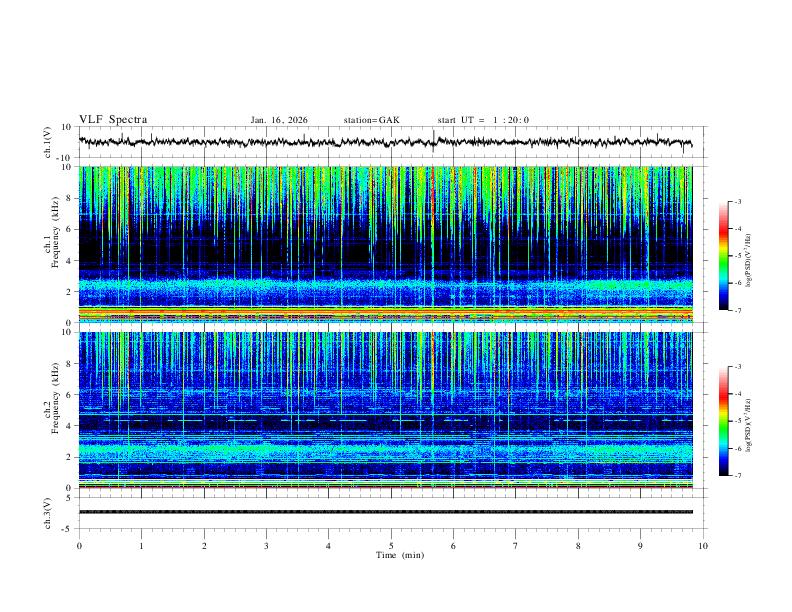Click the "-7" tick on the upper colorbar
Screen dimensions: 792x612
pos(737,310)
